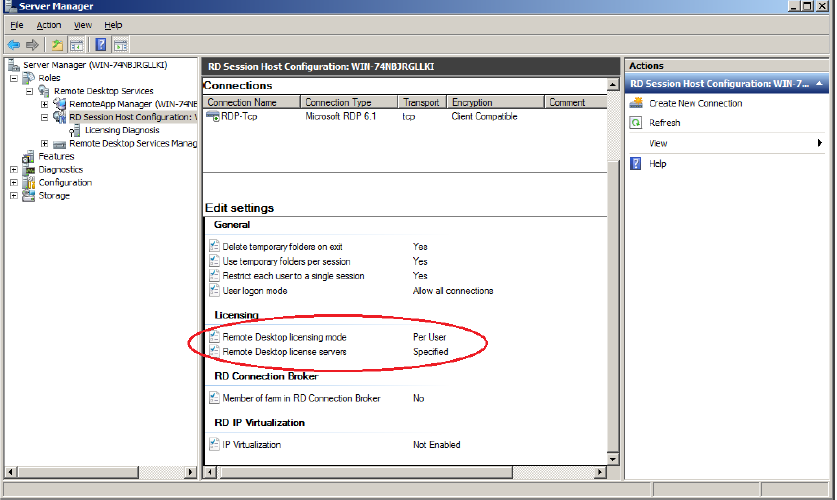Click the Back arrow toolbar icon

[13, 45]
